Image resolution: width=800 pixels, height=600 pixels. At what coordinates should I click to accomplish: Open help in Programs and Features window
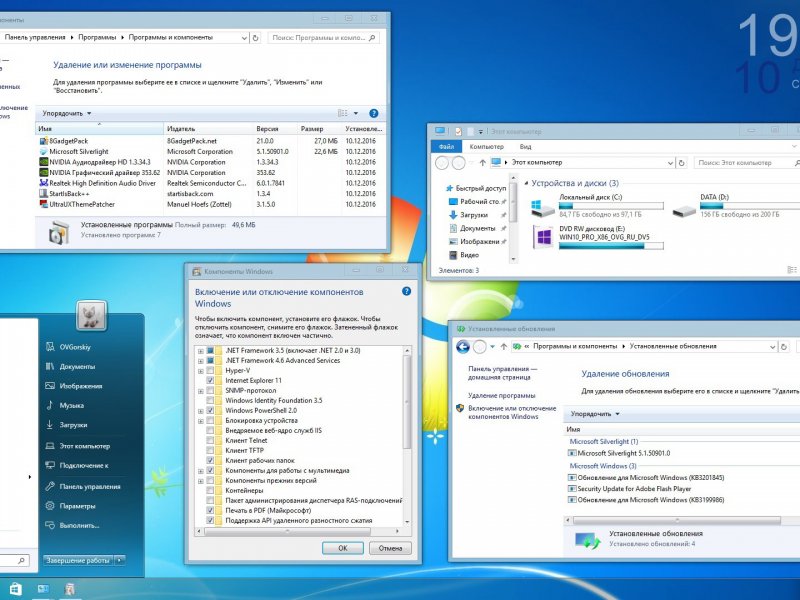tap(373, 113)
